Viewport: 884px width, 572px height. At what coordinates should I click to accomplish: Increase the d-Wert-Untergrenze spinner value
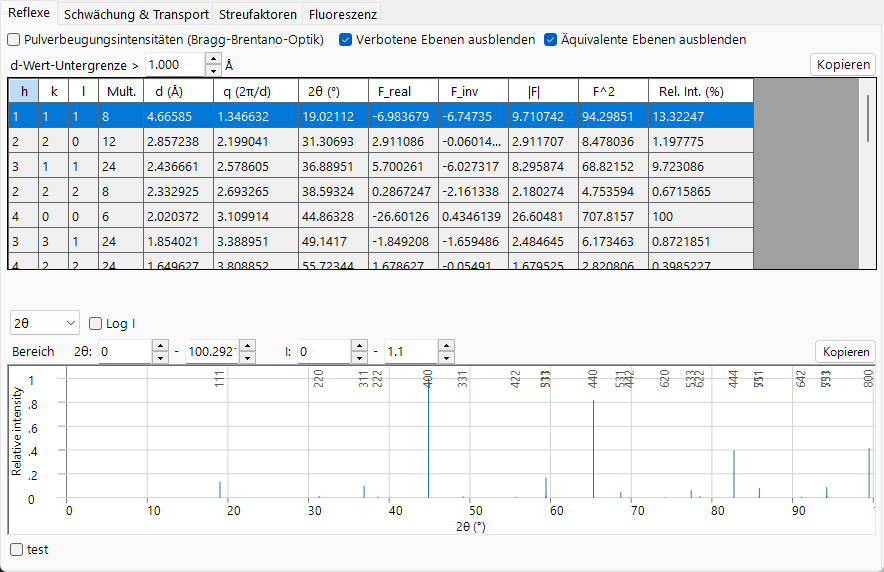[213, 59]
